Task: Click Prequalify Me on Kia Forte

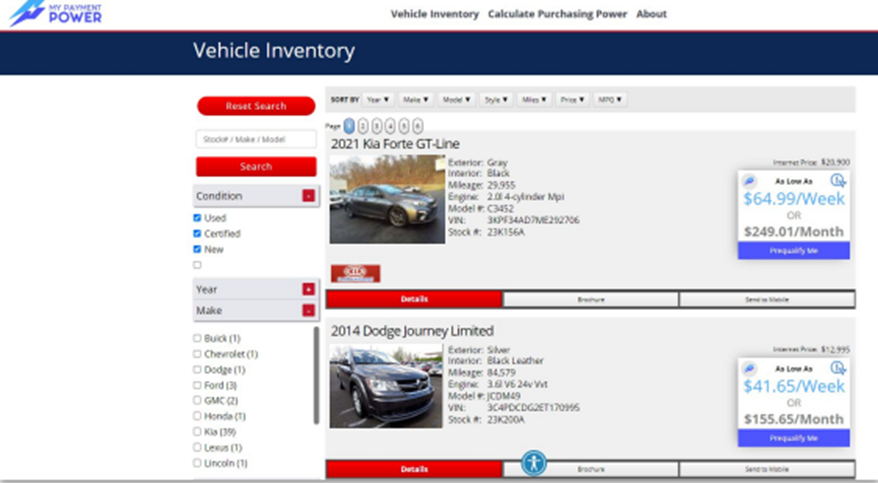Action: point(793,251)
